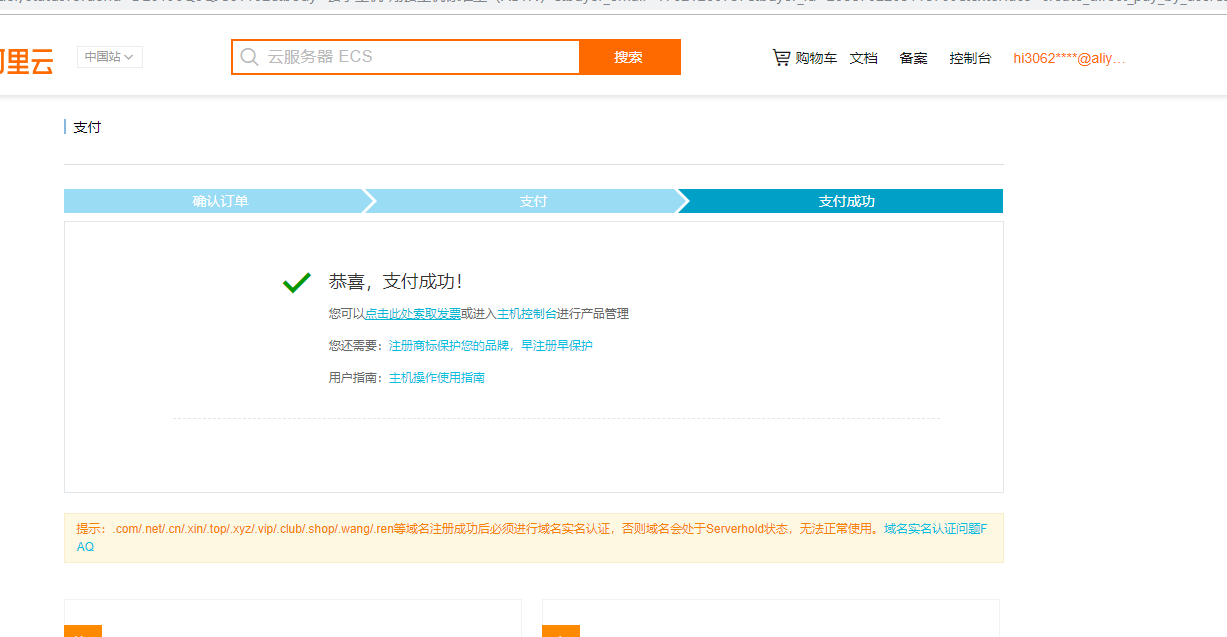
Task: Open 文档 in the top navigation
Action: (863, 58)
